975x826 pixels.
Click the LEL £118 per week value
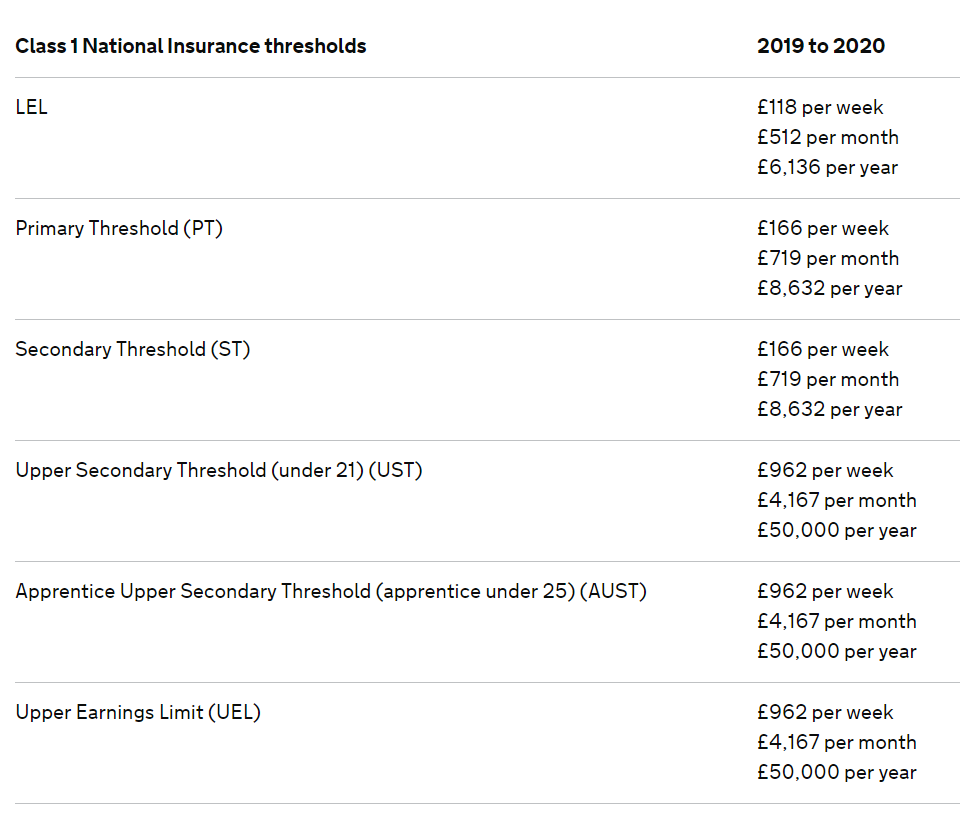820,107
